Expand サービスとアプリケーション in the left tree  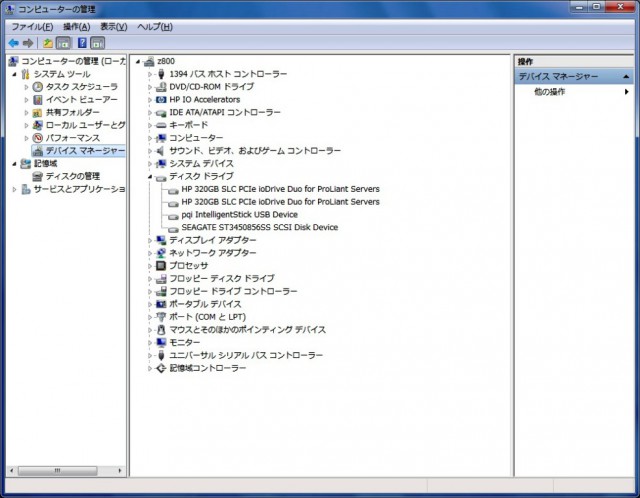click(15, 189)
